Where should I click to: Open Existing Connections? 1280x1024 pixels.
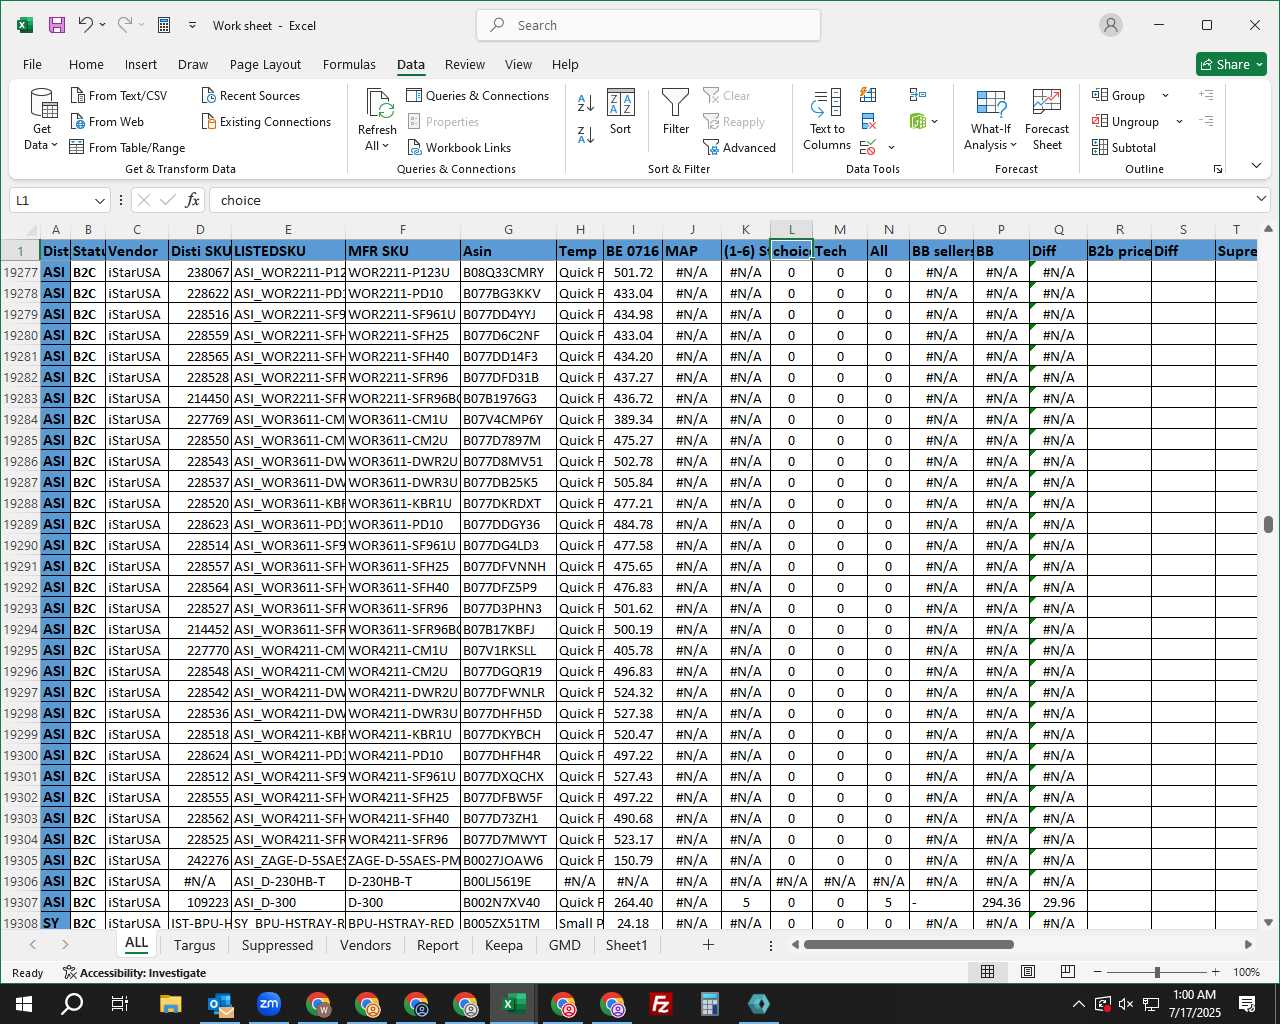[266, 121]
